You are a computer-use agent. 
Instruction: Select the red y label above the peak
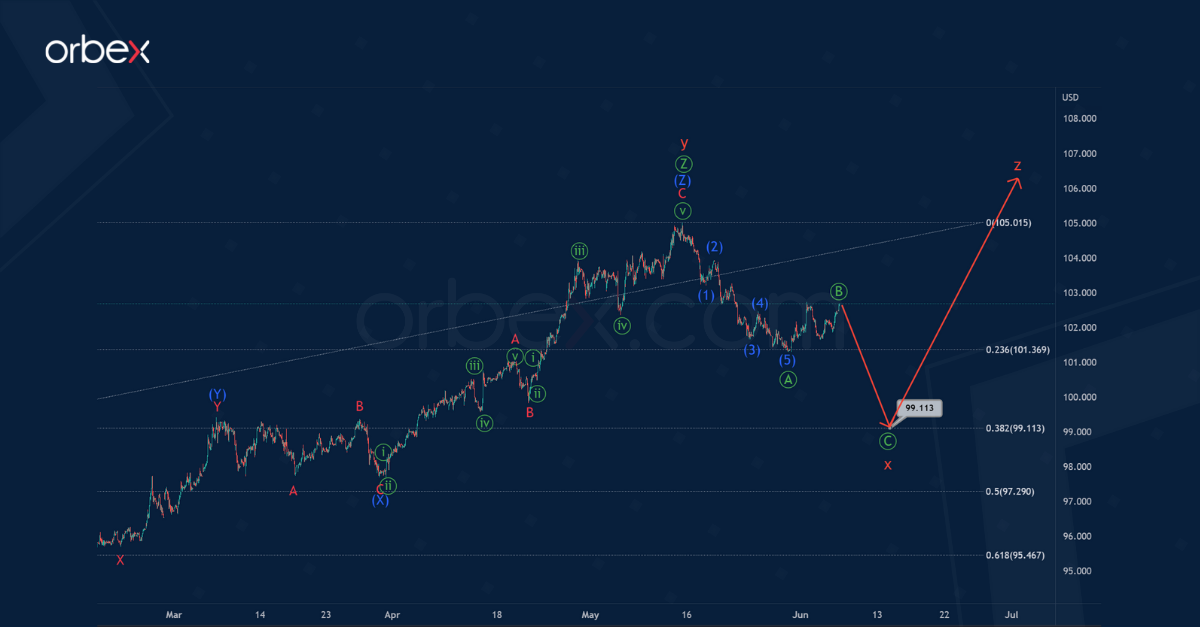[682, 145]
